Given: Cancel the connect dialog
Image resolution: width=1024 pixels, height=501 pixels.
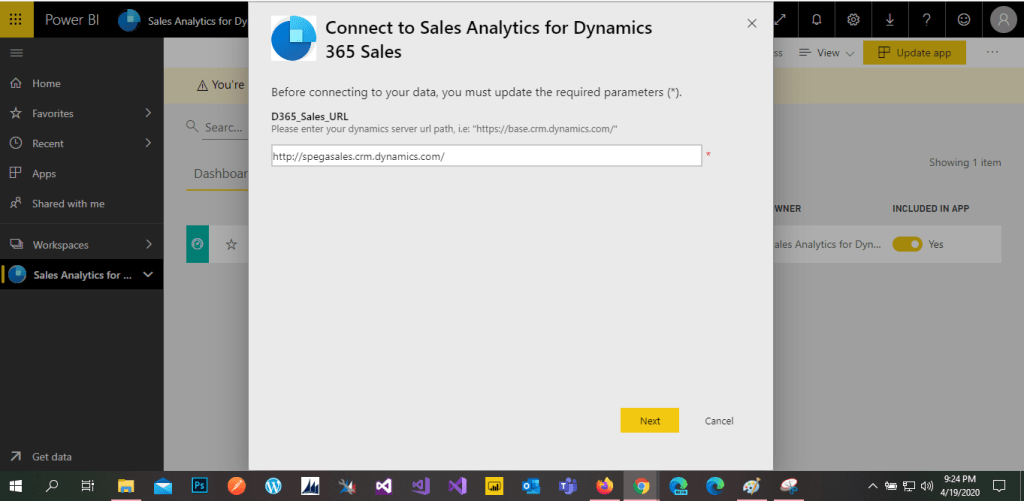Looking at the screenshot, I should point(719,421).
